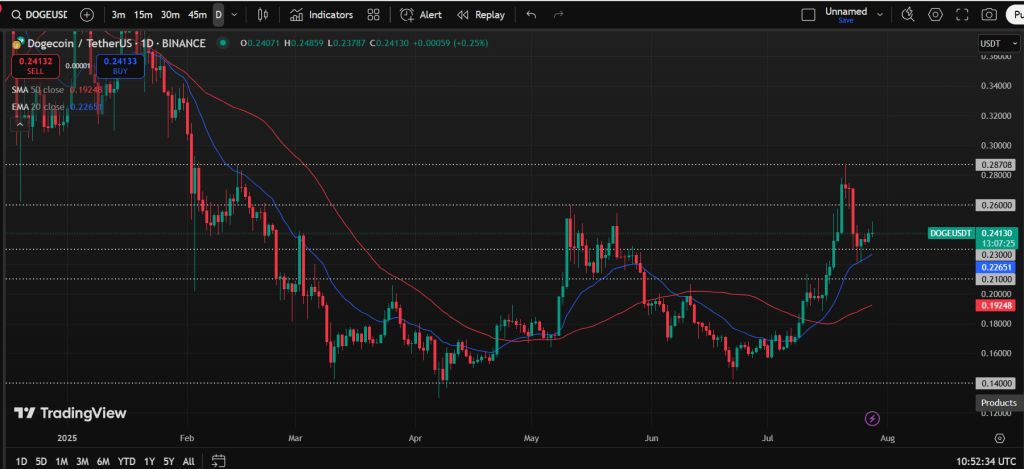
Task: Undo the last chart action
Action: [531, 14]
